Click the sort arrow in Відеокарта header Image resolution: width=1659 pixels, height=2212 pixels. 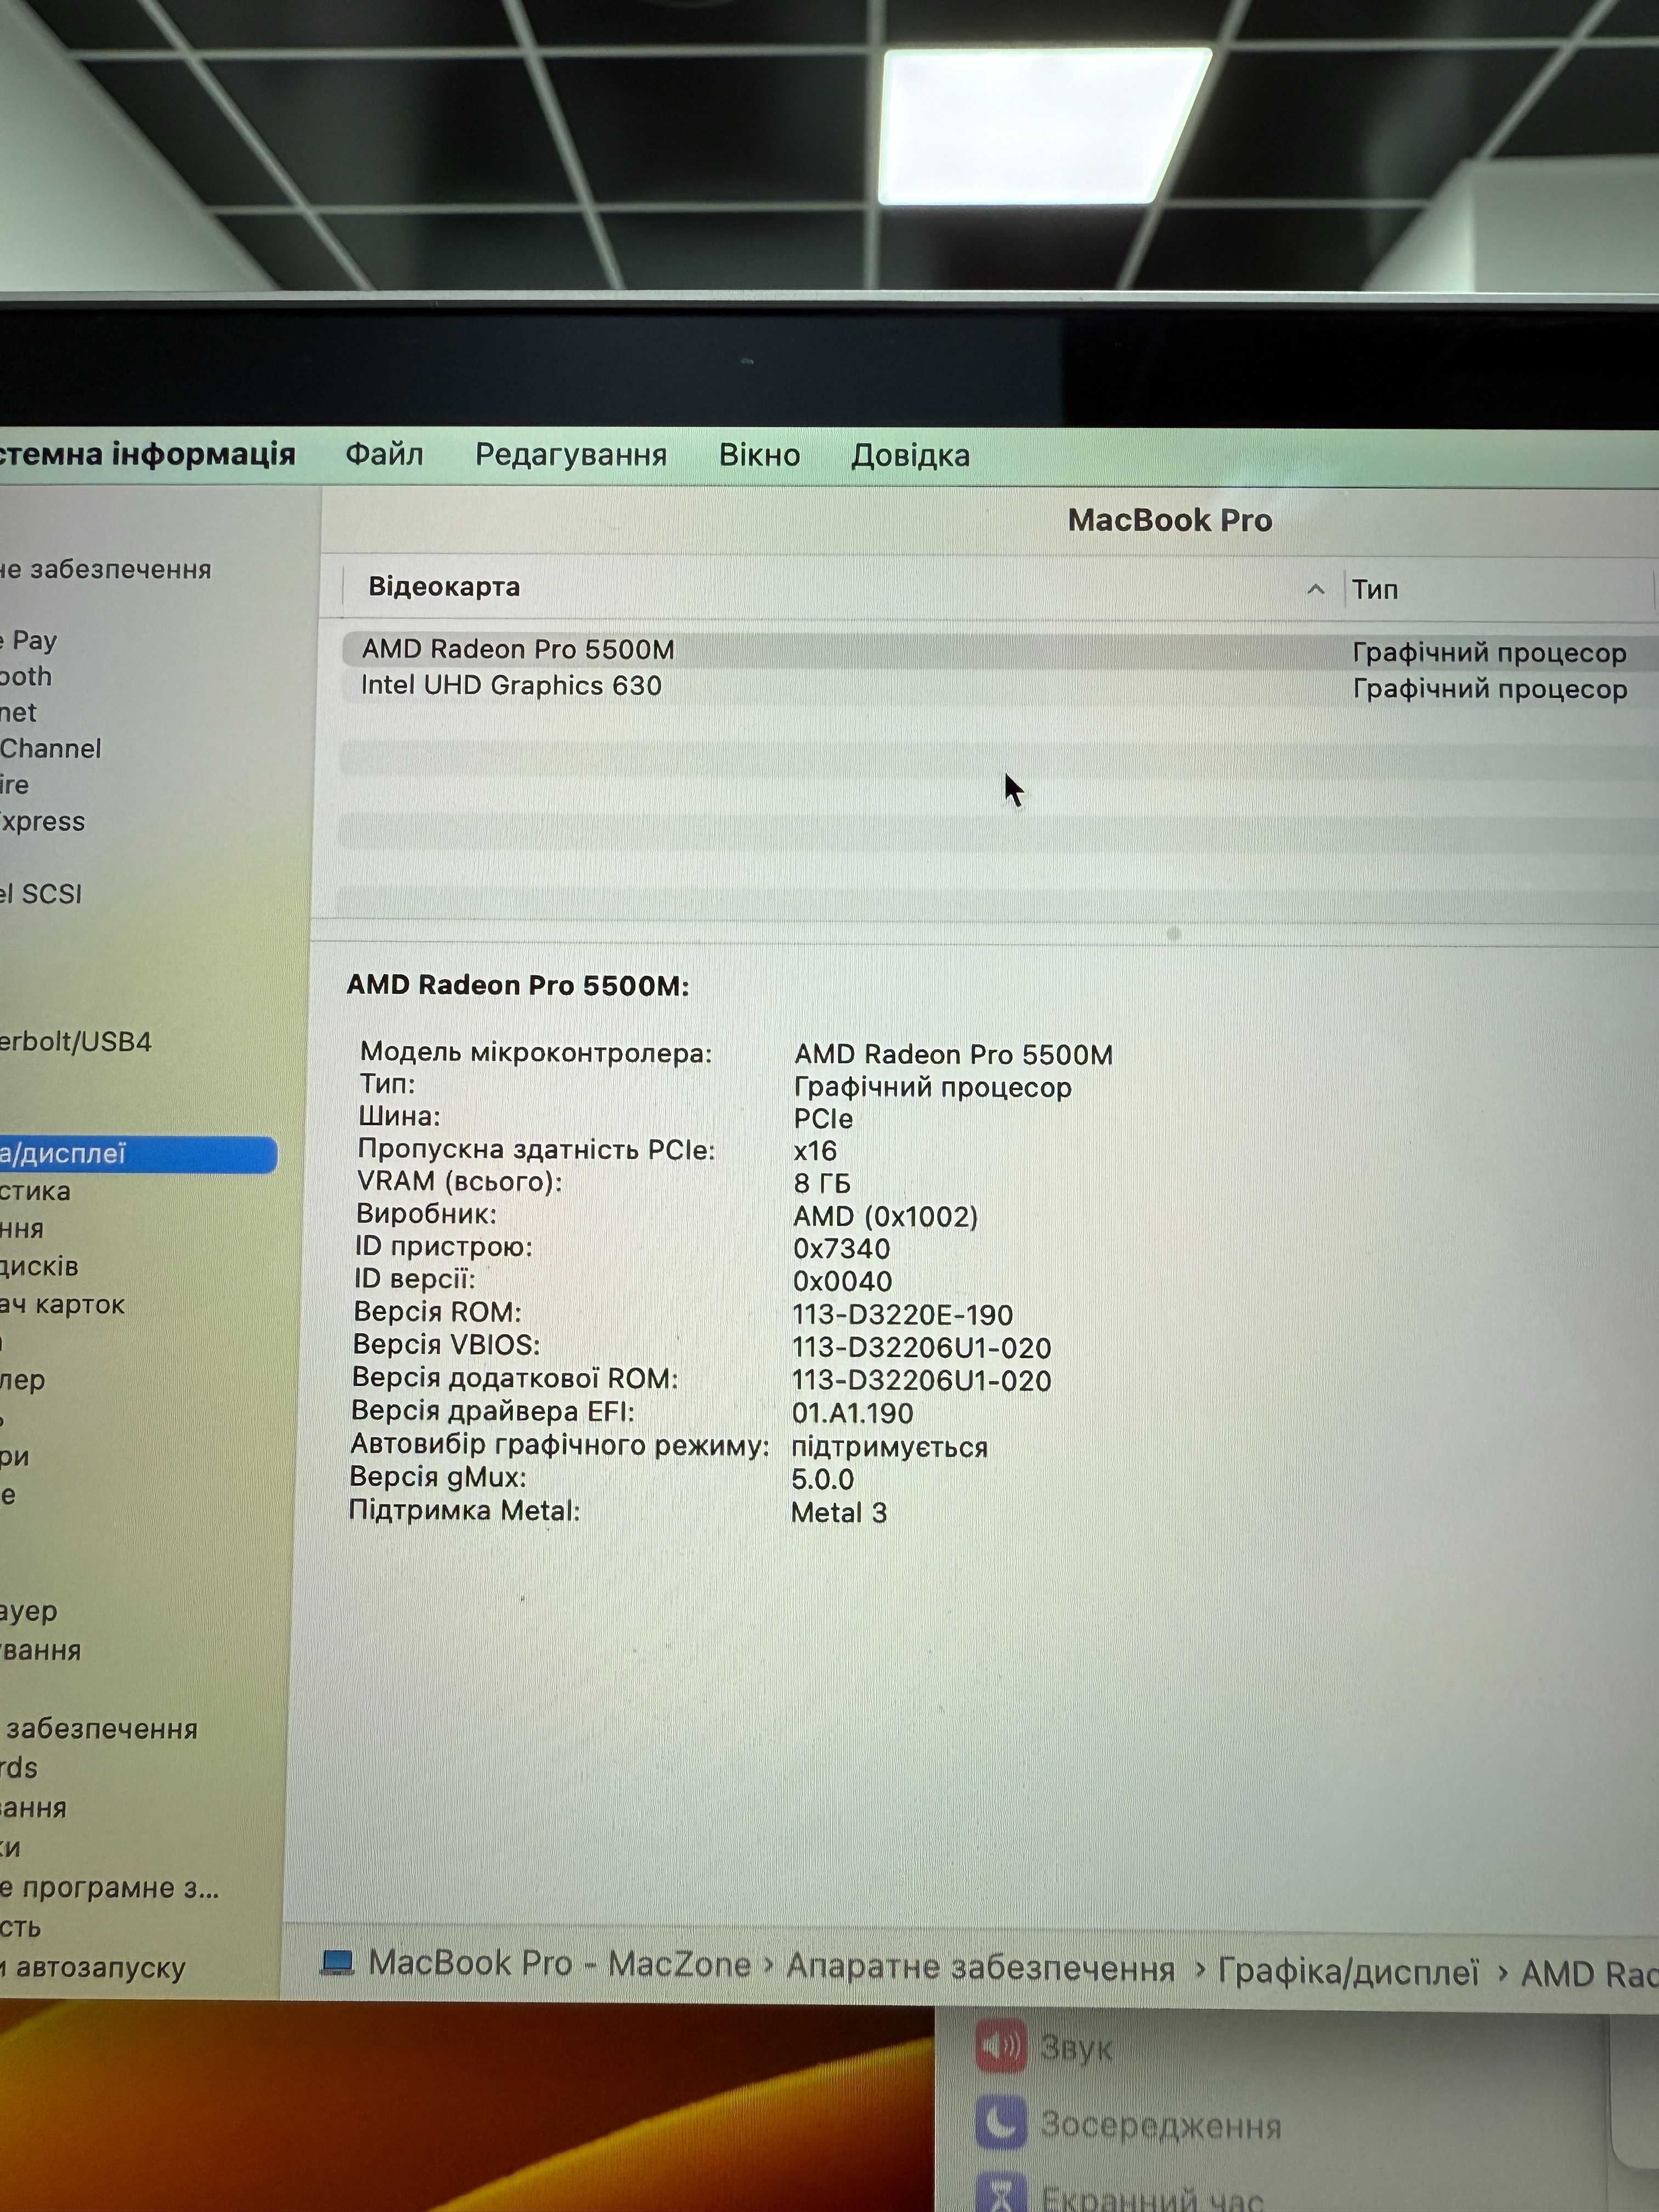(x=1315, y=590)
